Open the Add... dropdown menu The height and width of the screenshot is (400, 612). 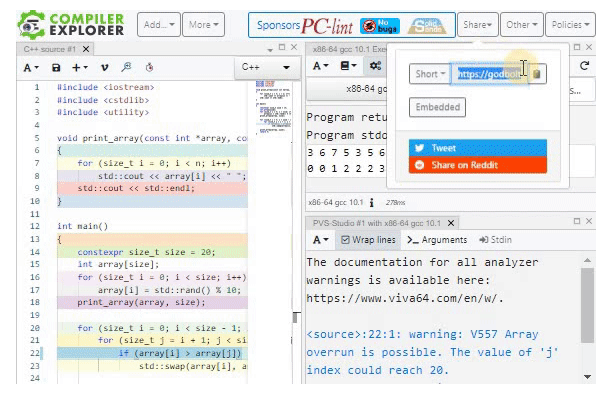159,25
